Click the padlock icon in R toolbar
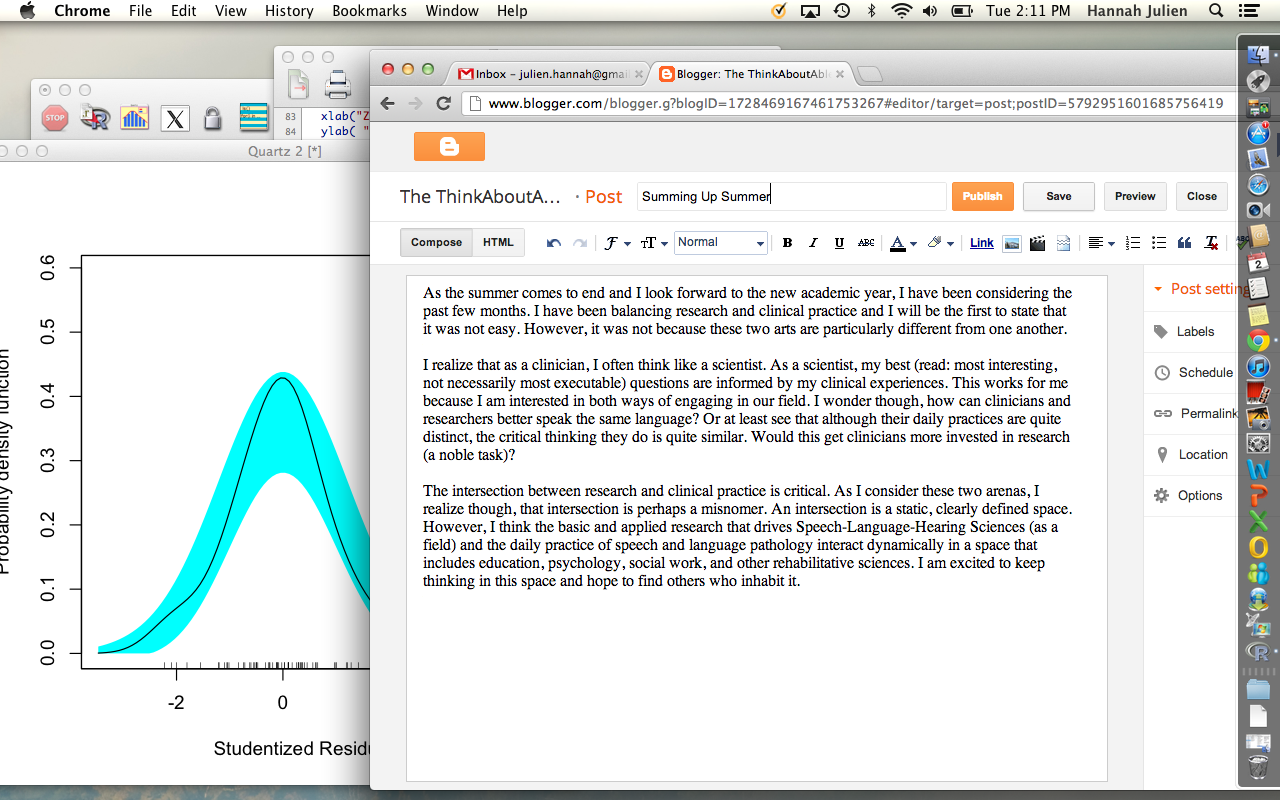Screen dimensions: 1280x800 213,118
